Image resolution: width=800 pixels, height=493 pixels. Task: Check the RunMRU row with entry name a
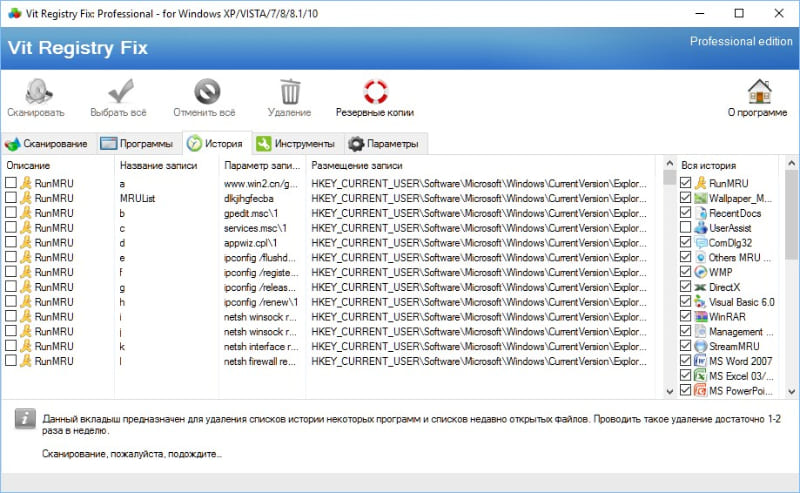11,183
